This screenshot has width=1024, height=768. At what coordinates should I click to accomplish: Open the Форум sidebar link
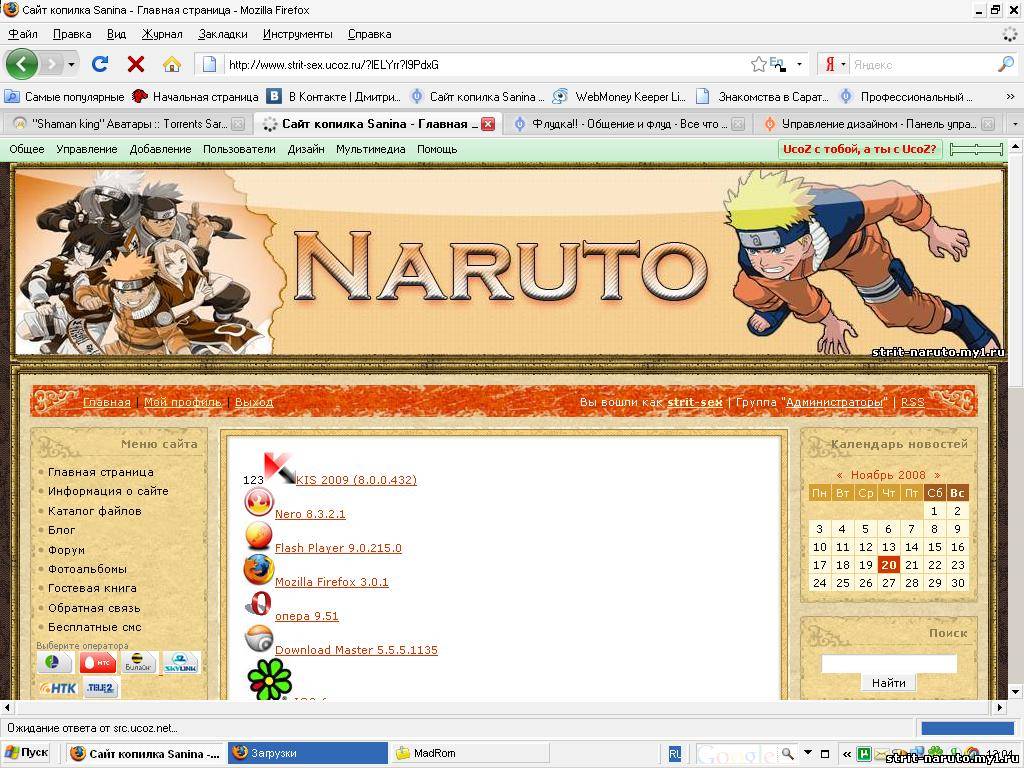(x=66, y=550)
